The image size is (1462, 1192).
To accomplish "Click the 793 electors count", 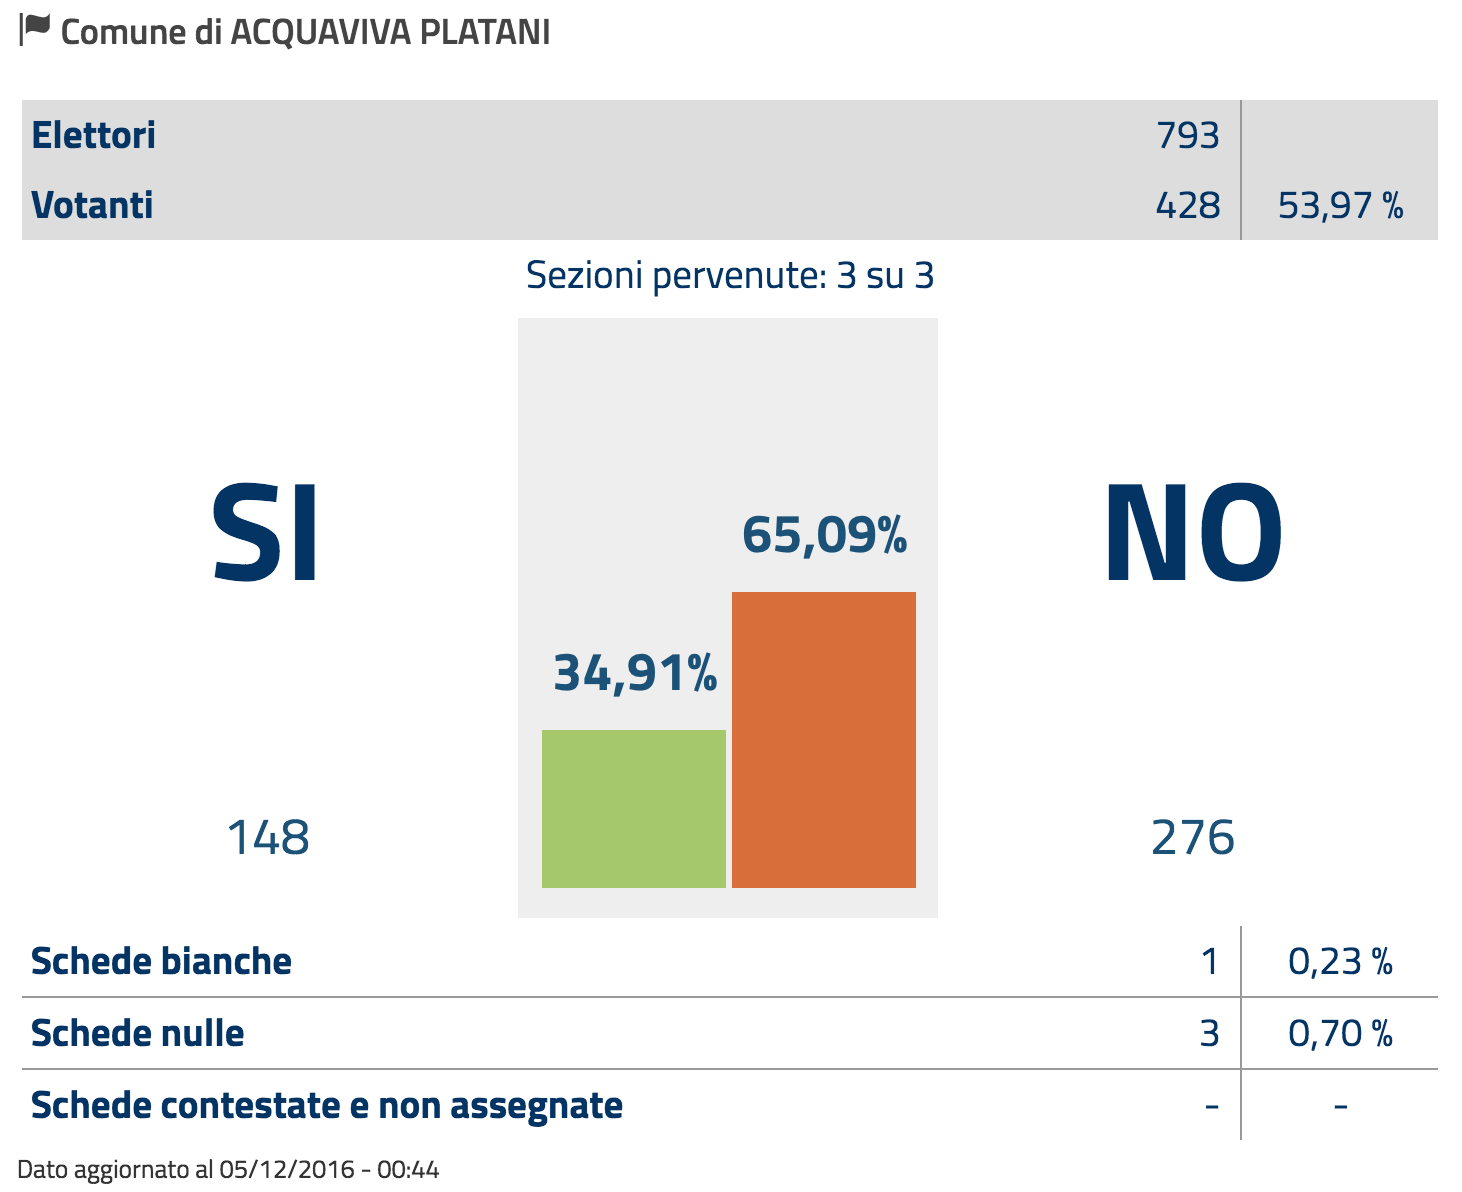I will (x=1188, y=135).
